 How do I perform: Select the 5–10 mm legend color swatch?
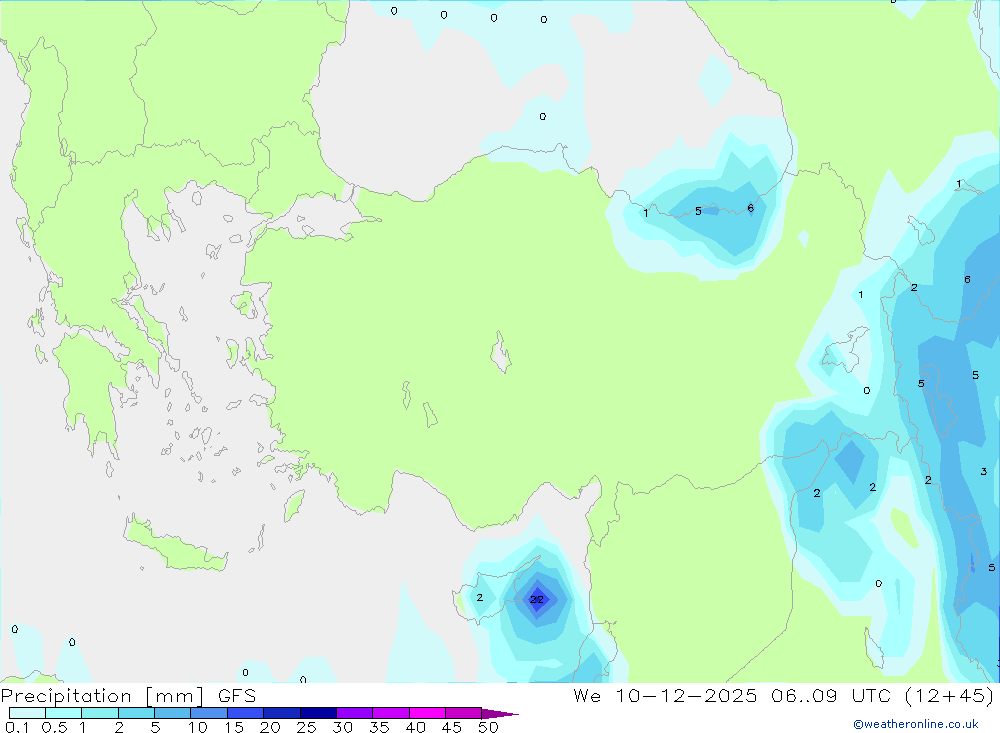coord(173,713)
